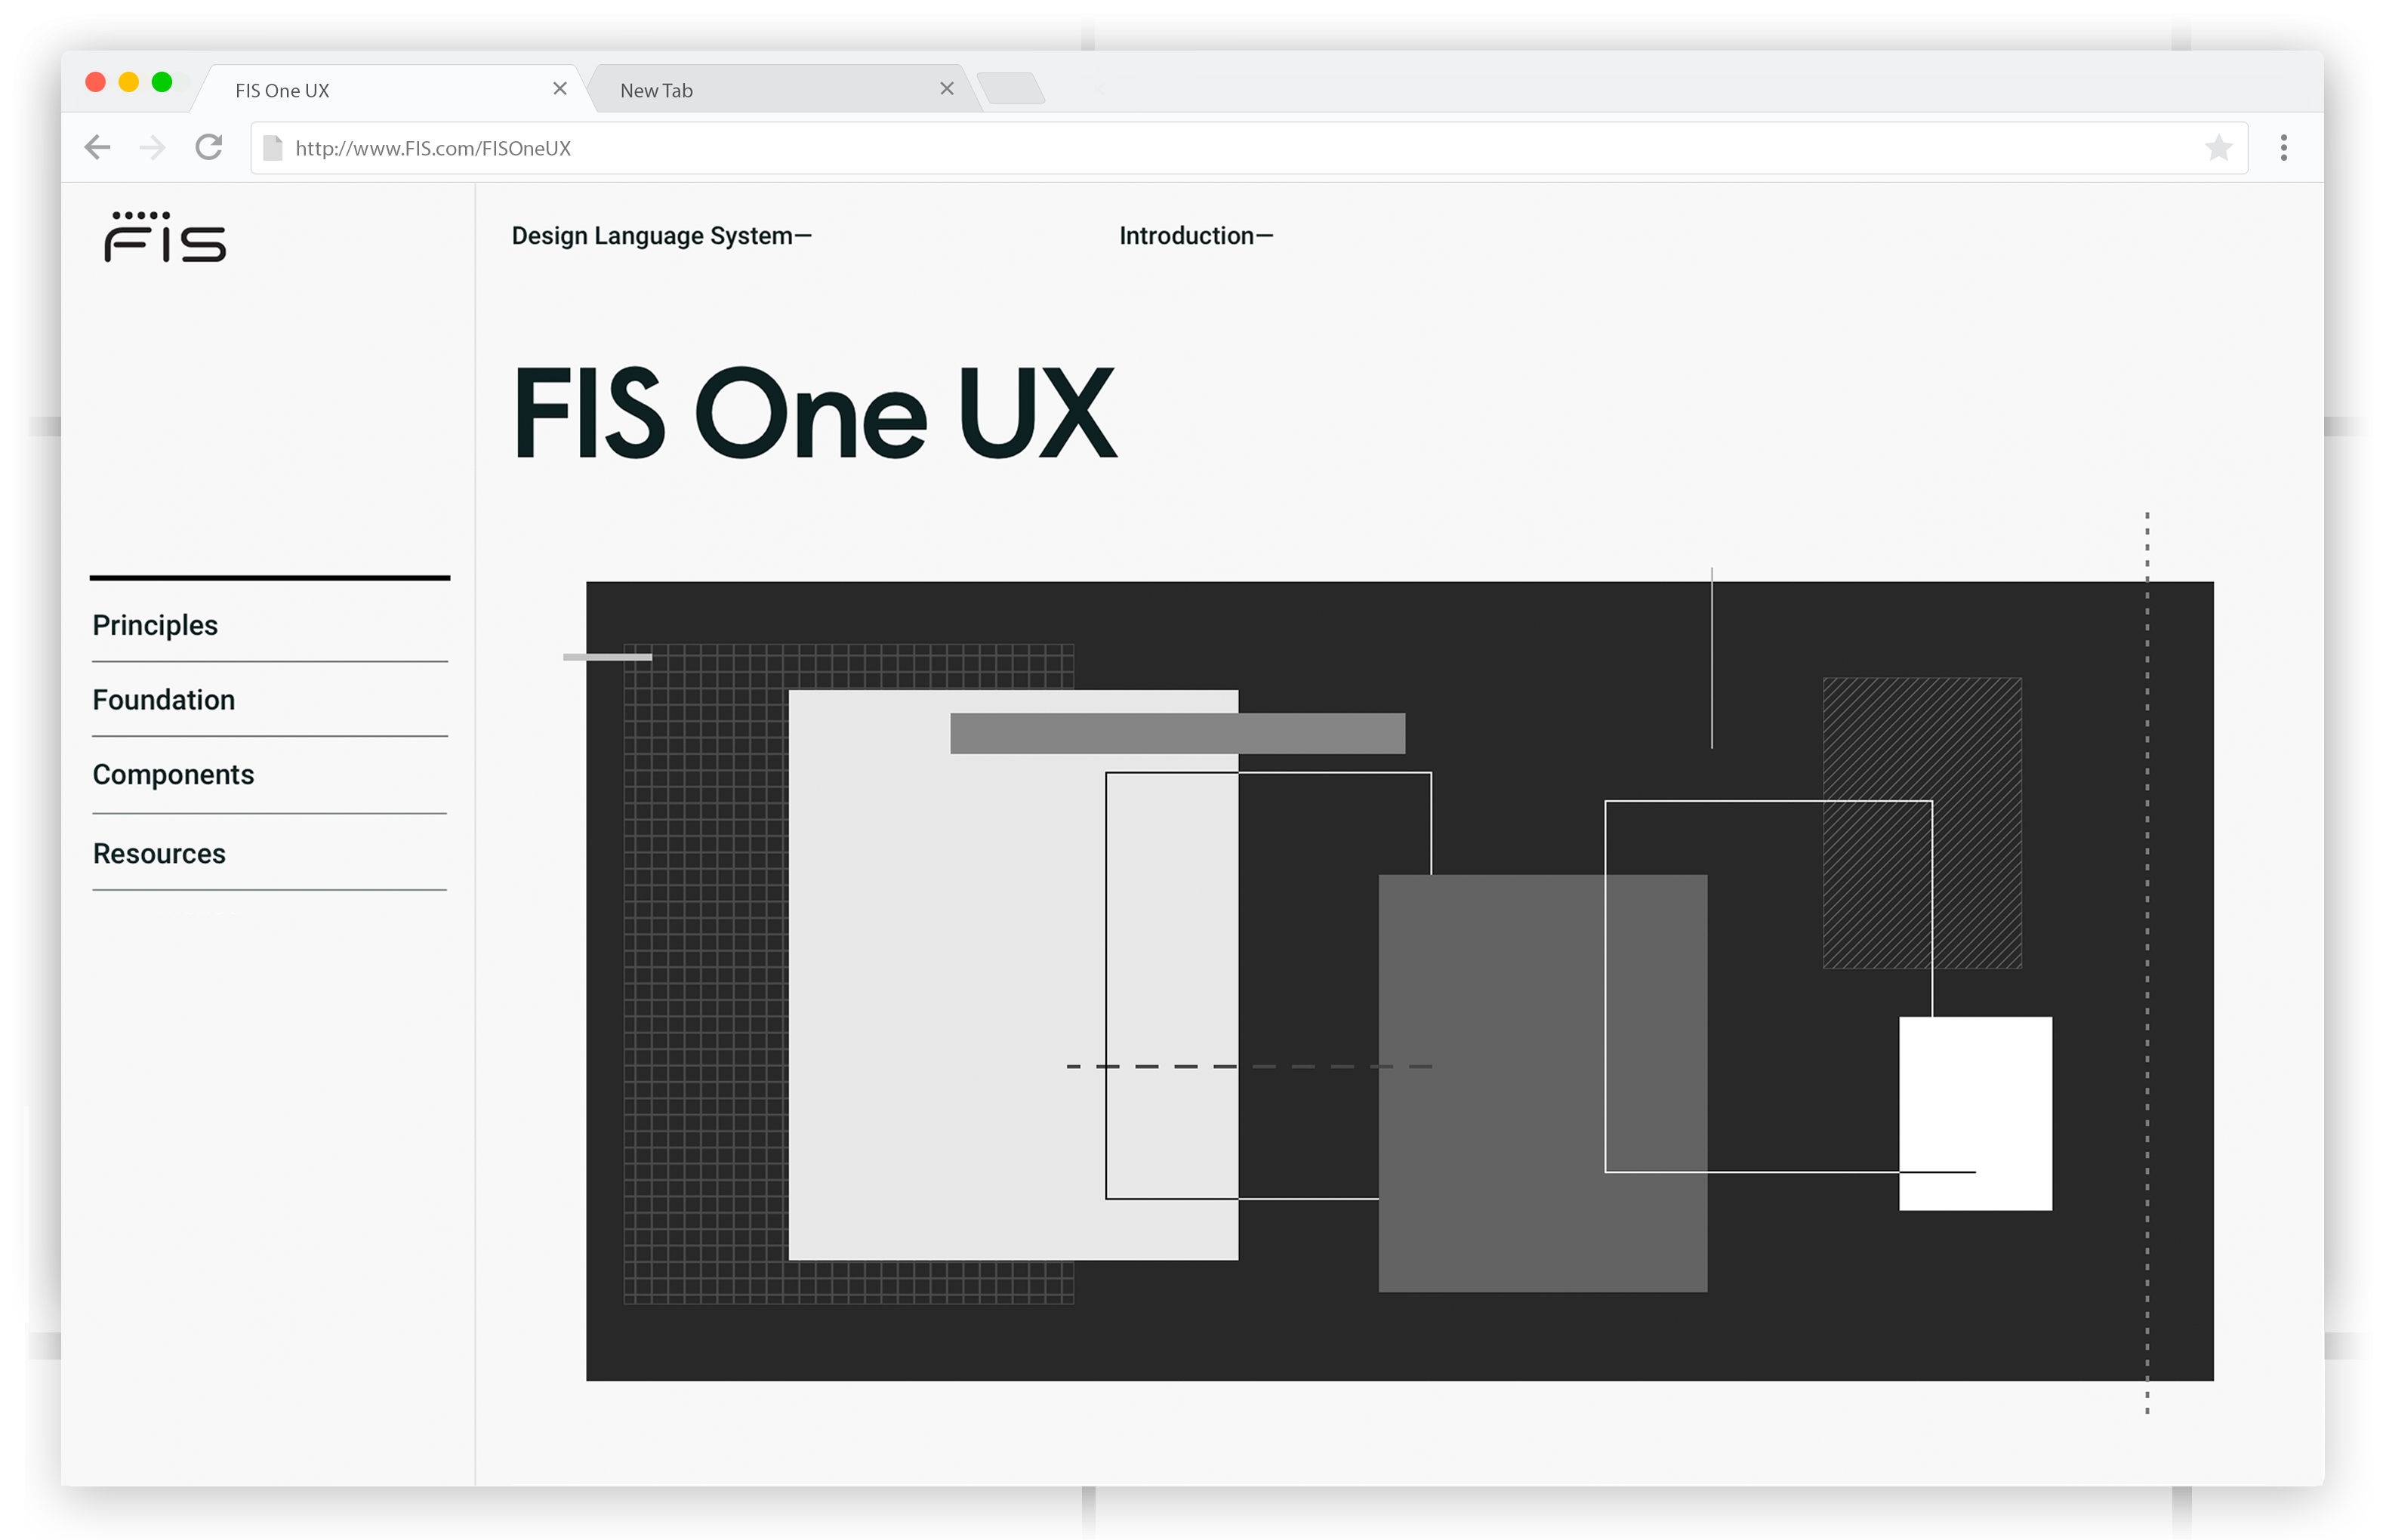Image resolution: width=2386 pixels, height=1540 pixels.
Task: Close the New Tab tab
Action: 946,89
